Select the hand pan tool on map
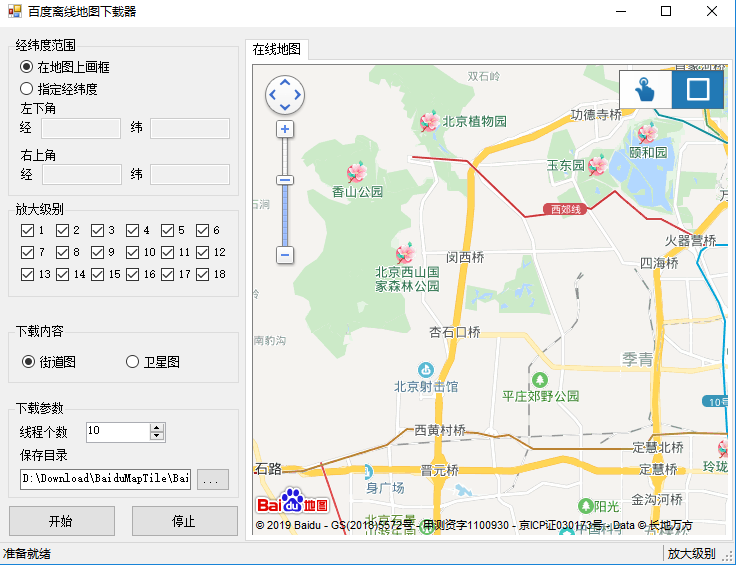The width and height of the screenshot is (736, 565). [x=646, y=89]
